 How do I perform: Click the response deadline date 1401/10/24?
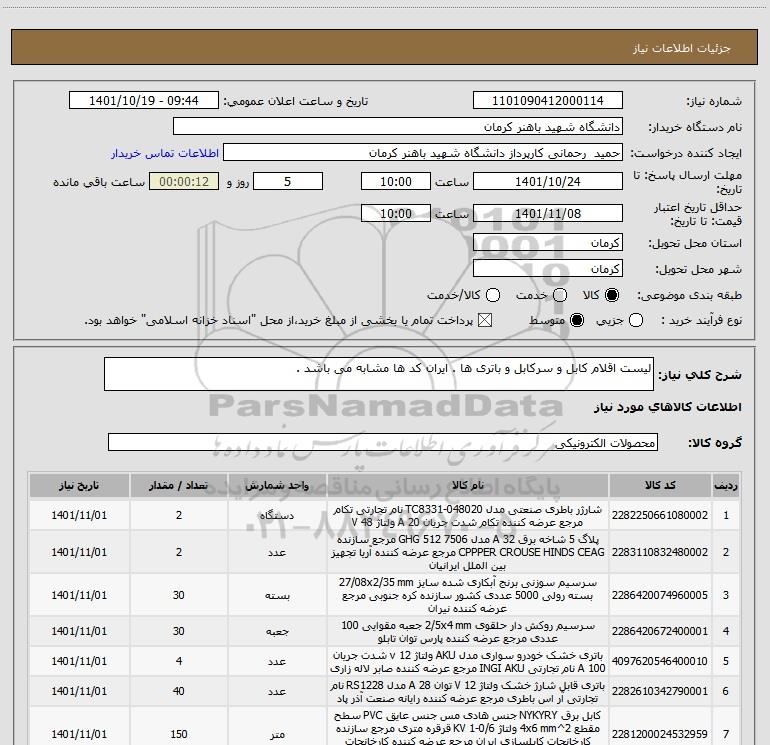click(x=548, y=181)
